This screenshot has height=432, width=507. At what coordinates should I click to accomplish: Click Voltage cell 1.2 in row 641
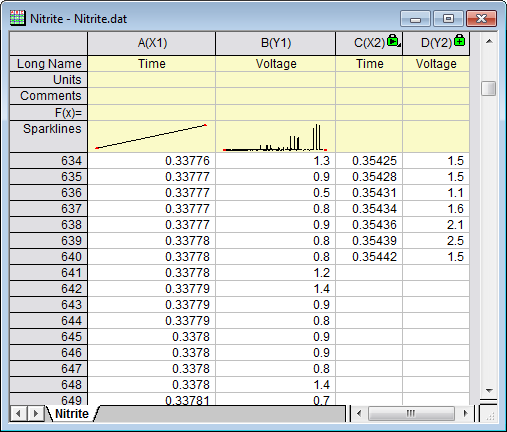[276, 273]
